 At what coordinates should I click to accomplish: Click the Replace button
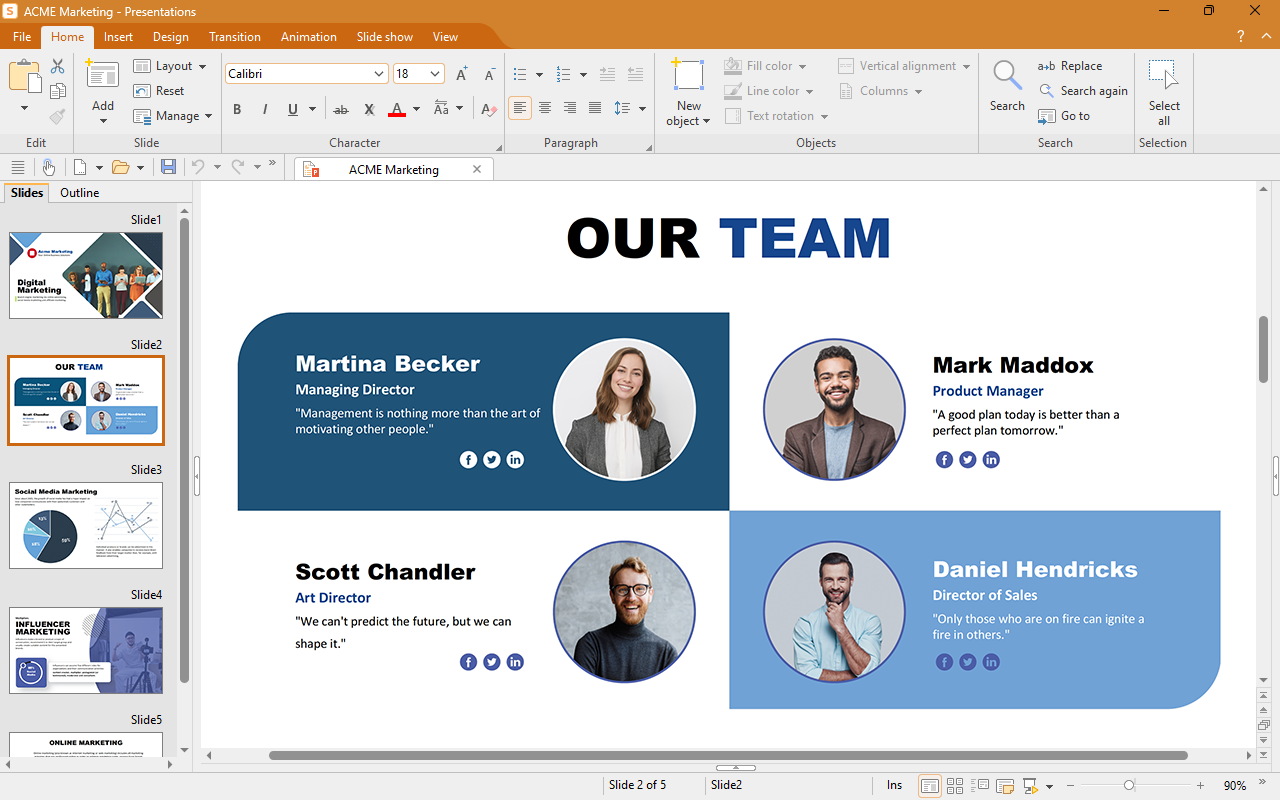[1070, 66]
